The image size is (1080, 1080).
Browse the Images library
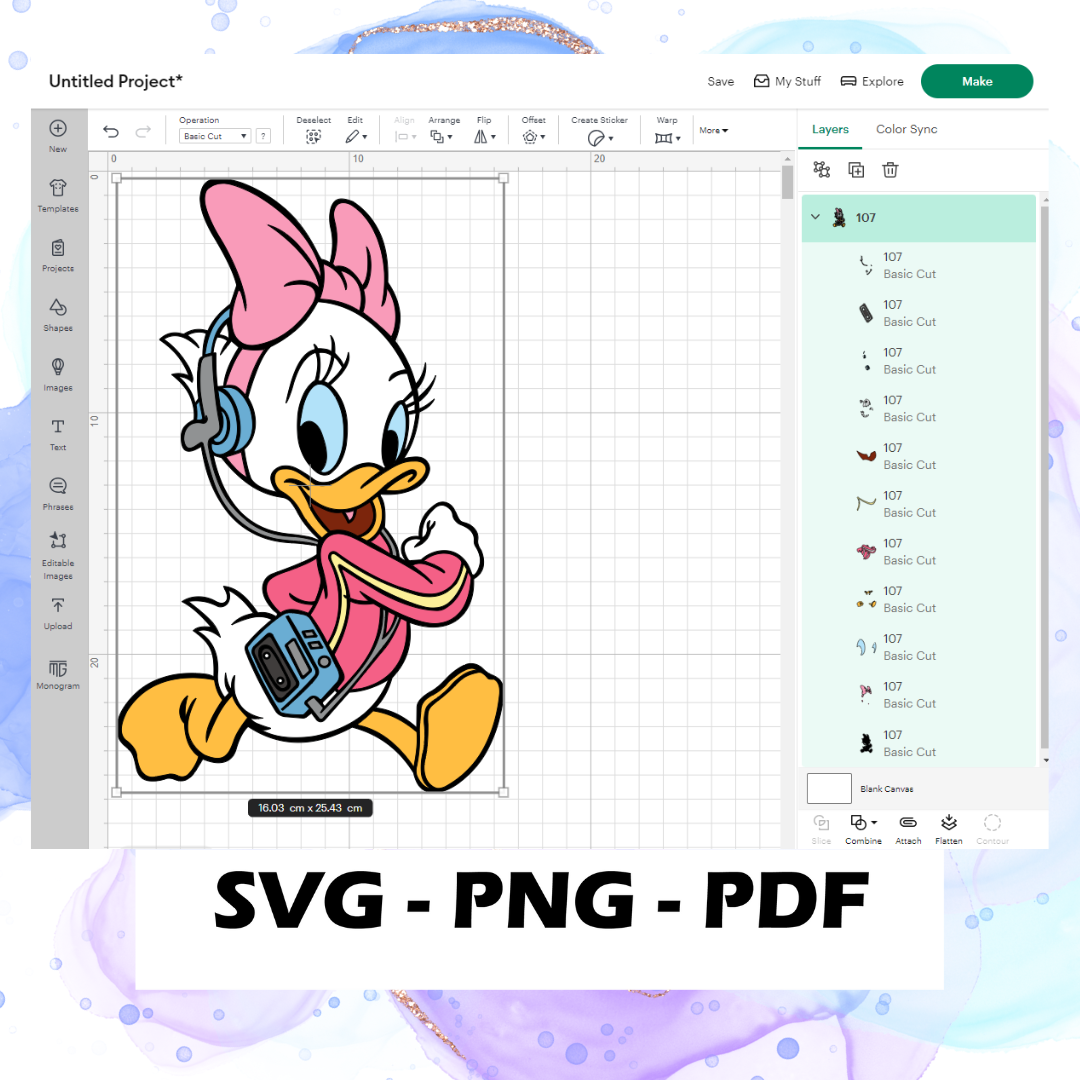point(58,375)
